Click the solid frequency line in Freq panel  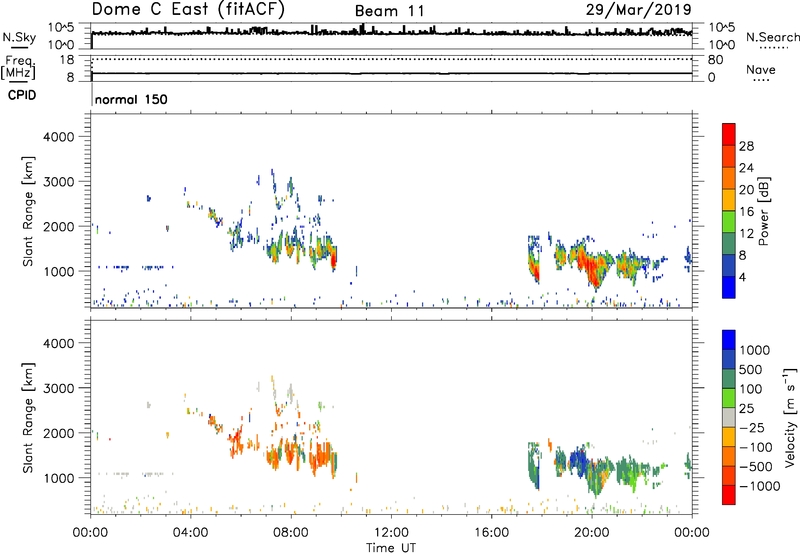[x=391, y=73]
